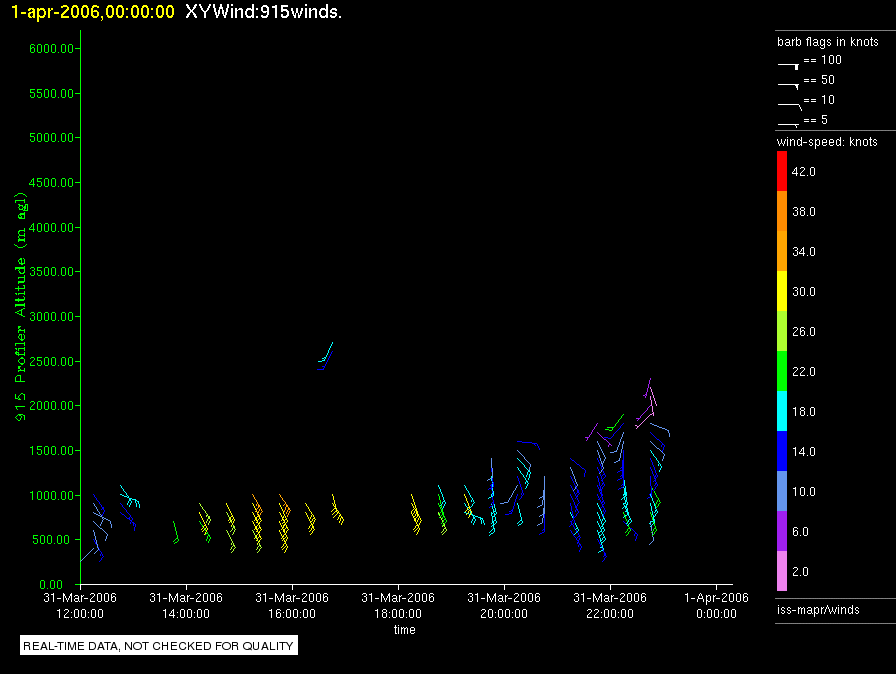Click the 31-Mar-2006 20:00:00 time label
The image size is (896, 674).
[504, 605]
